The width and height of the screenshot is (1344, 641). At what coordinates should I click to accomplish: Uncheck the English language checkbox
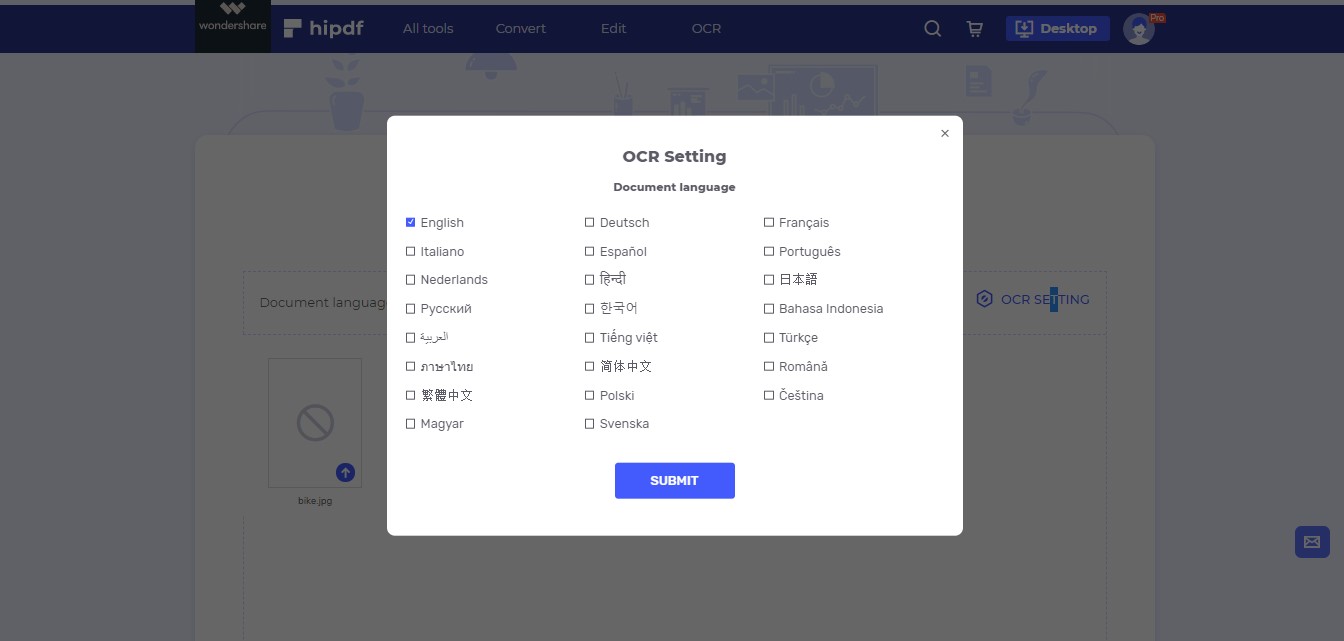point(411,222)
